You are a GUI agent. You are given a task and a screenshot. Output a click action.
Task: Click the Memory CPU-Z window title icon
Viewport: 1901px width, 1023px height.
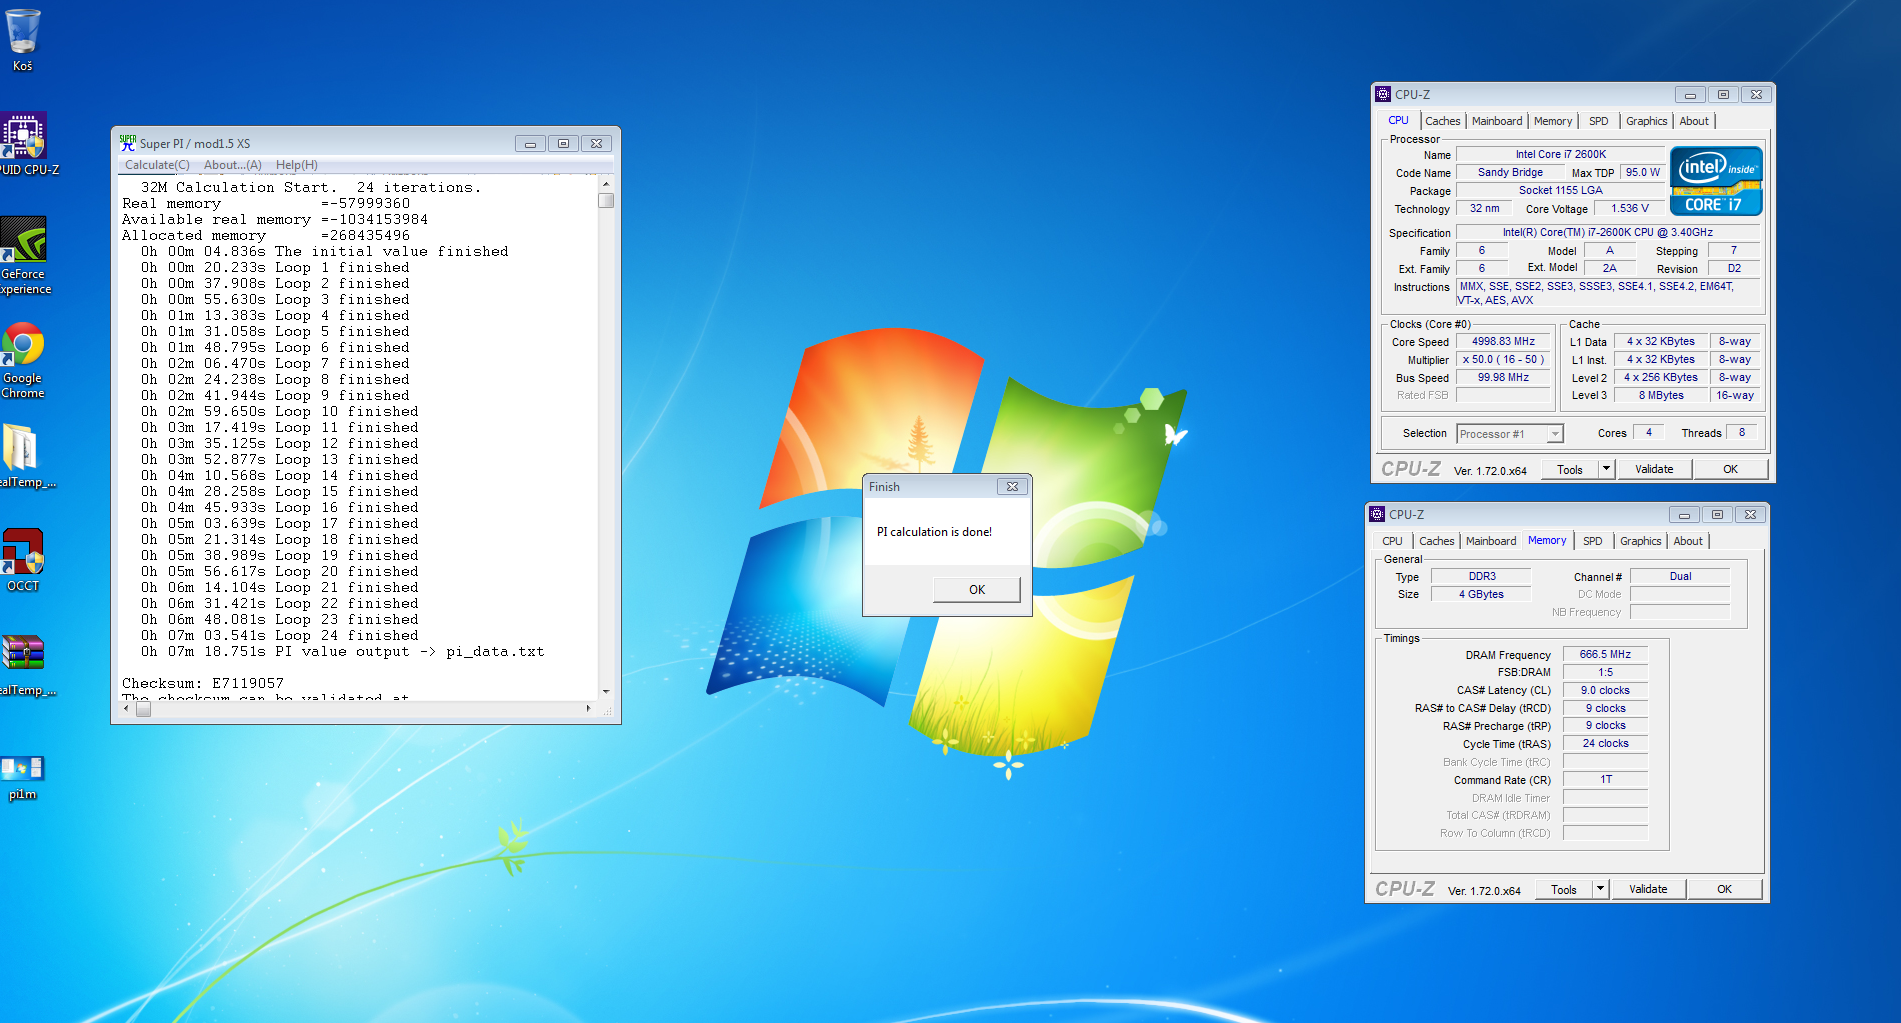click(1377, 514)
